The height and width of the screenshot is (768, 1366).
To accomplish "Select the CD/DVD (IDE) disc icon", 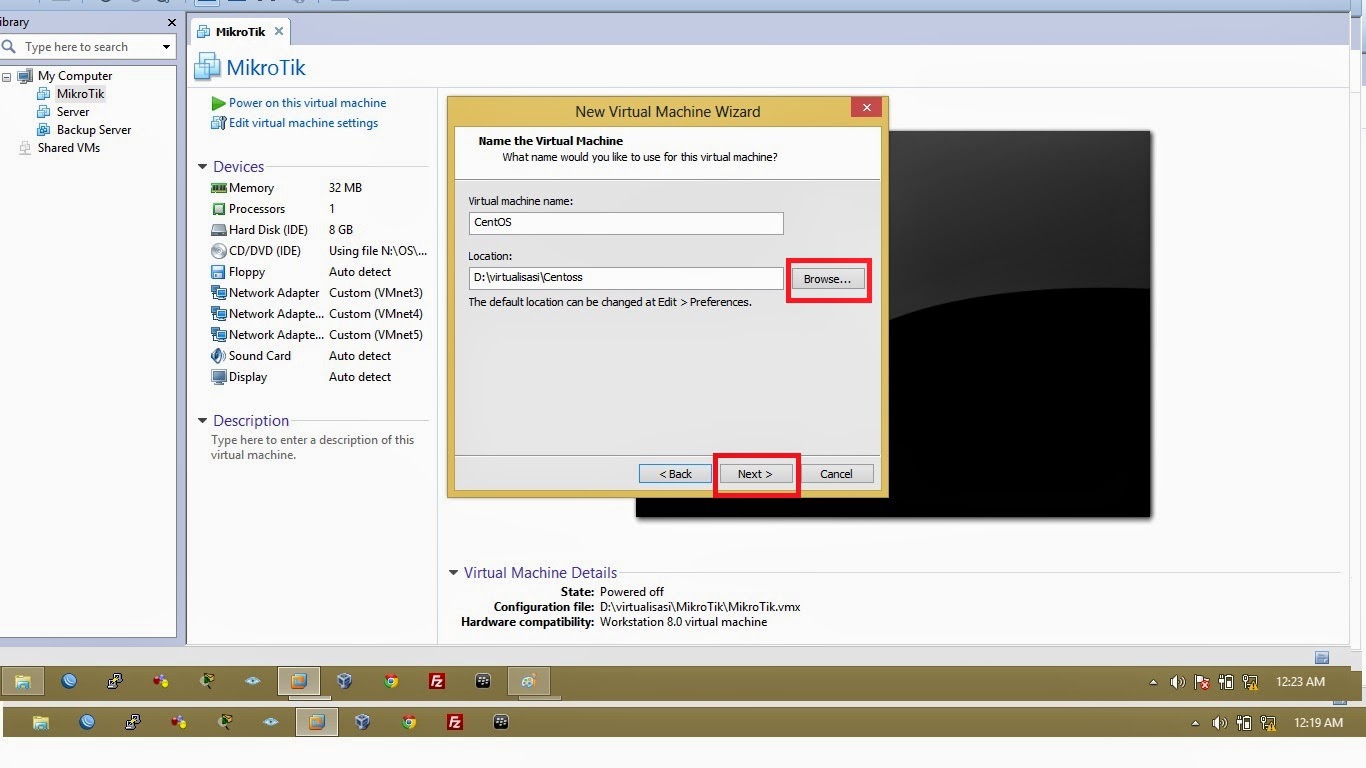I will click(x=219, y=251).
